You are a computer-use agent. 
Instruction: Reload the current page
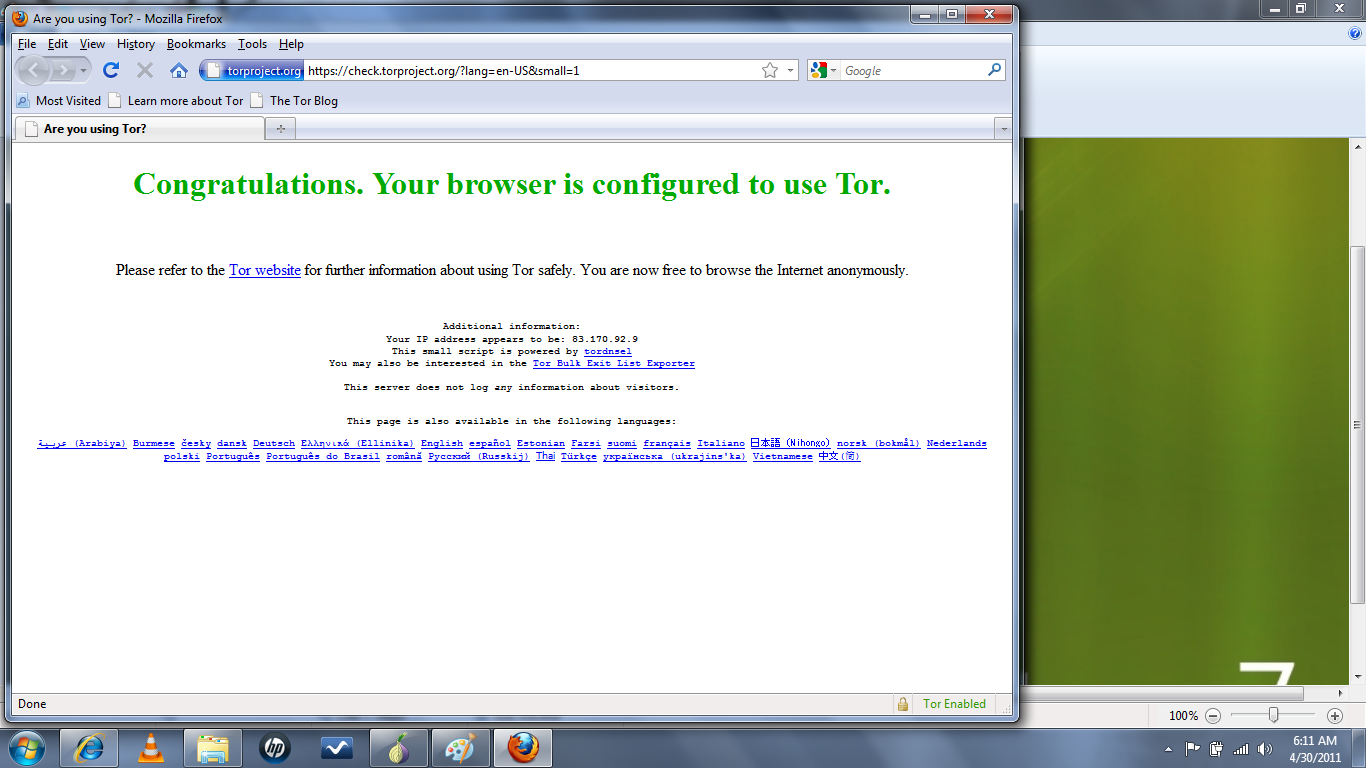110,70
